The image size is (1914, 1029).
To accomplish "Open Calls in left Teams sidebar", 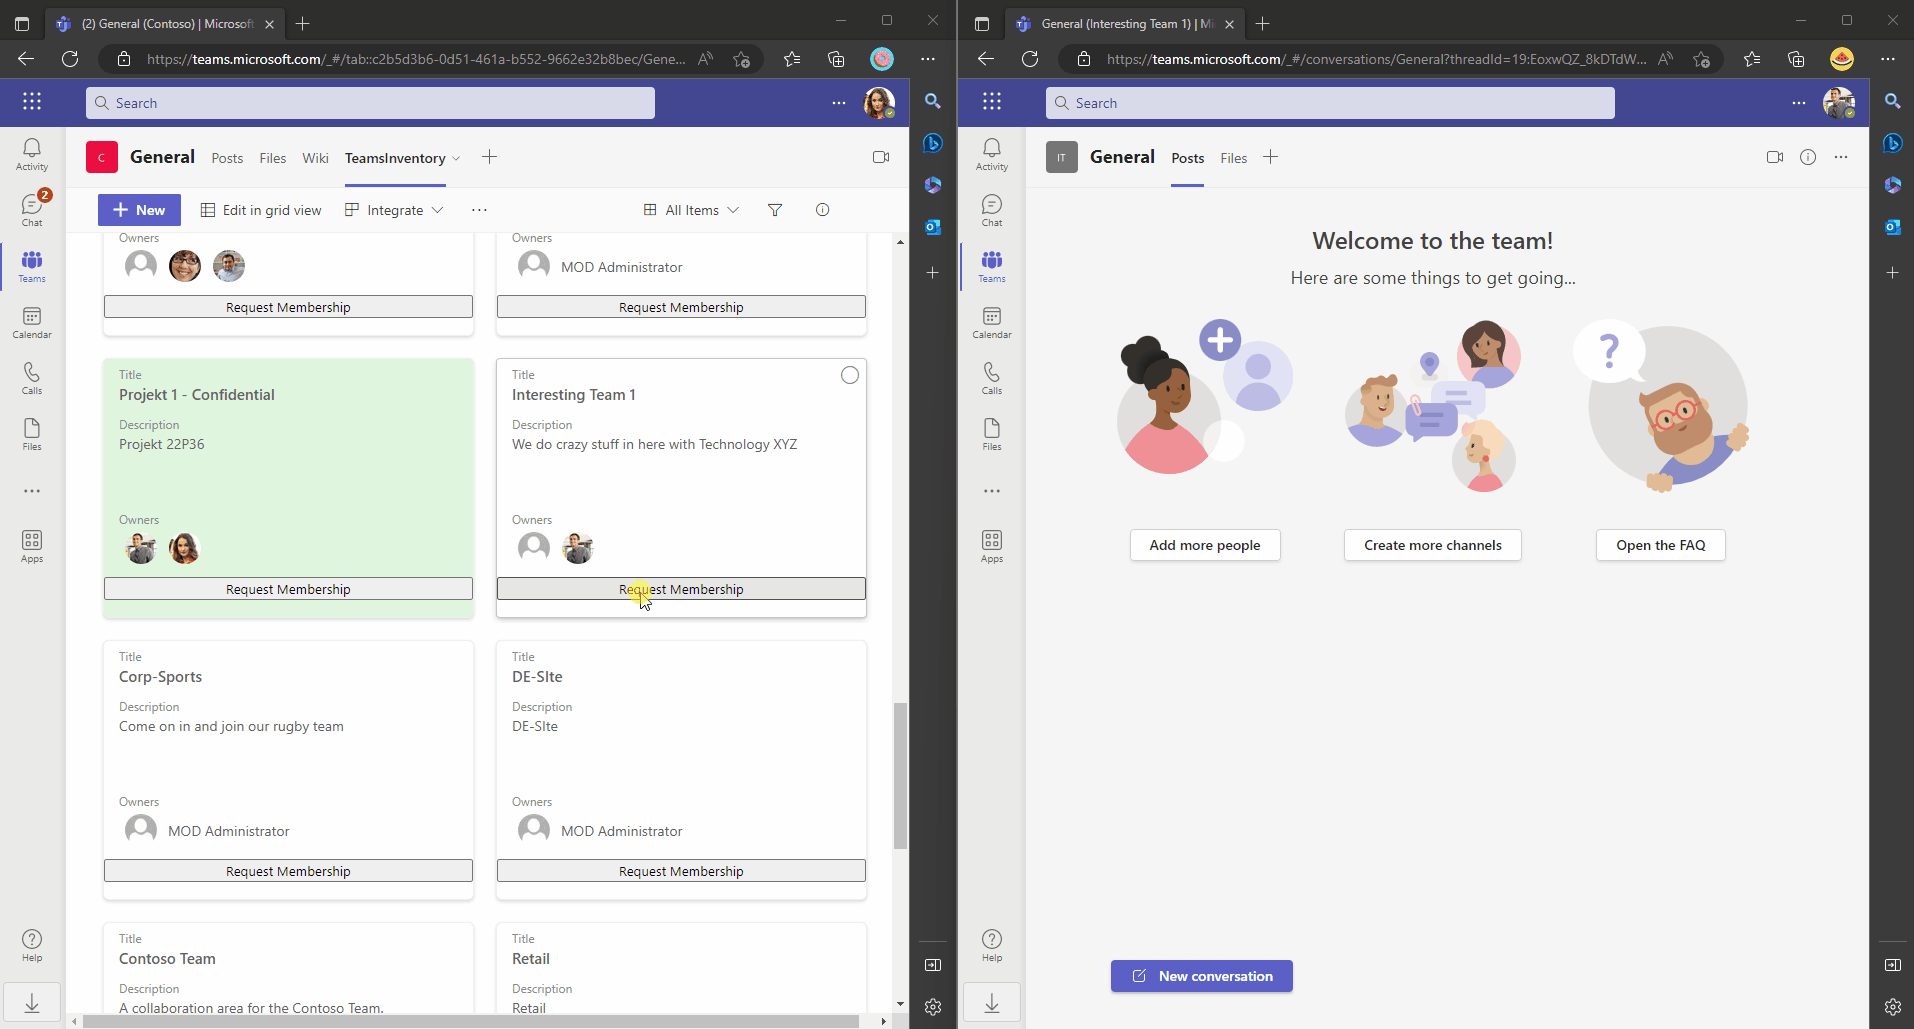I will tap(32, 379).
